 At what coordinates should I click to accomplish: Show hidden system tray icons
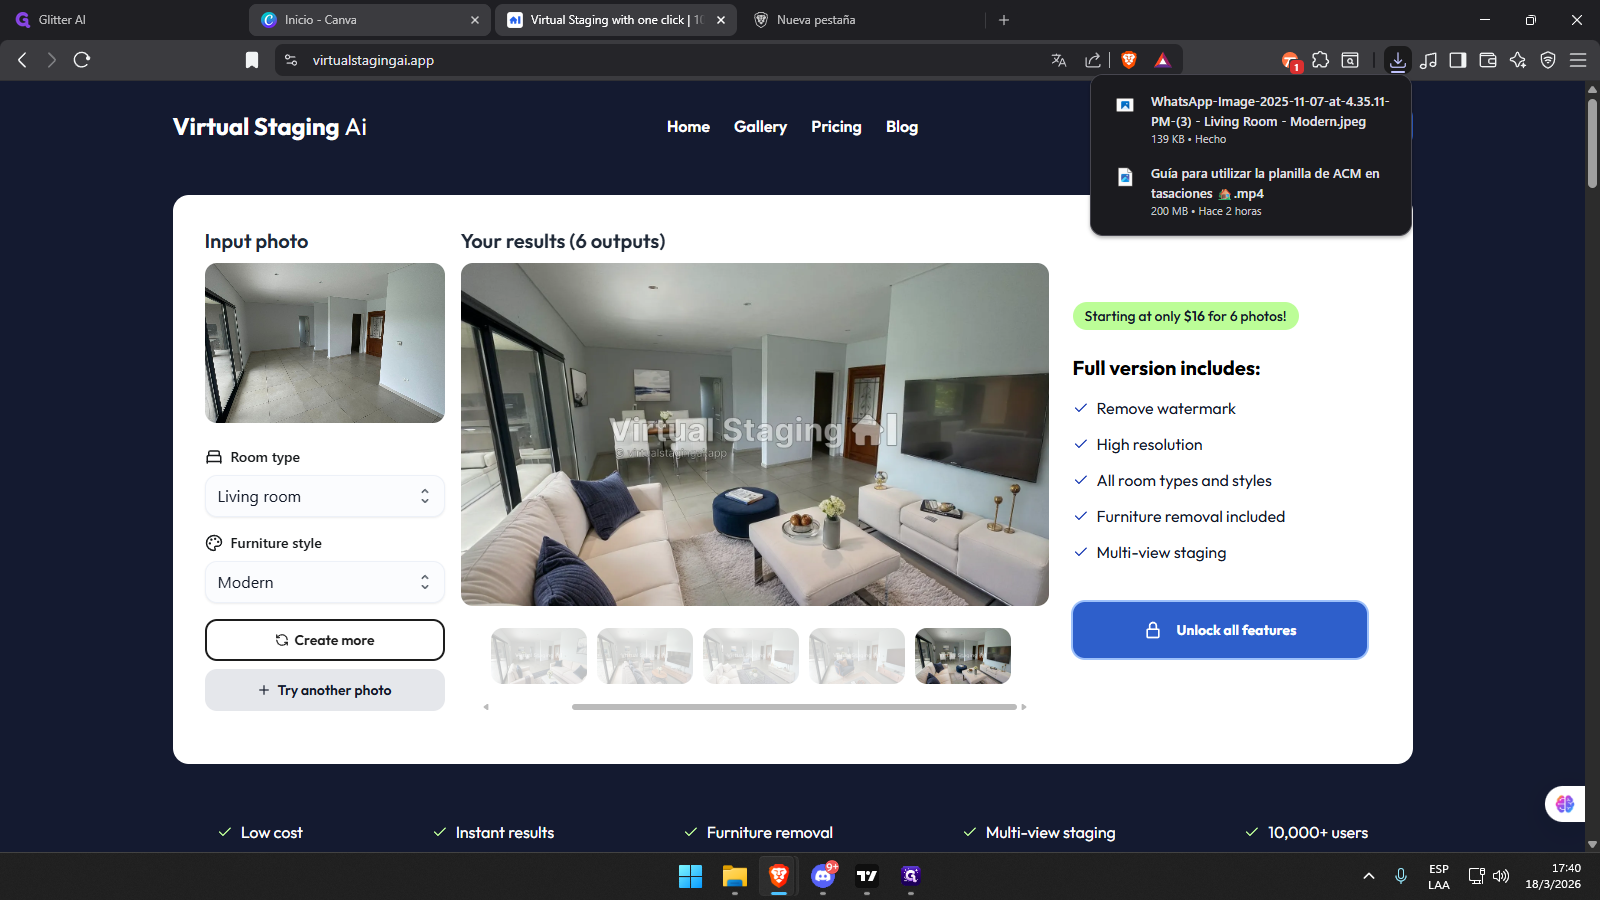[1368, 876]
